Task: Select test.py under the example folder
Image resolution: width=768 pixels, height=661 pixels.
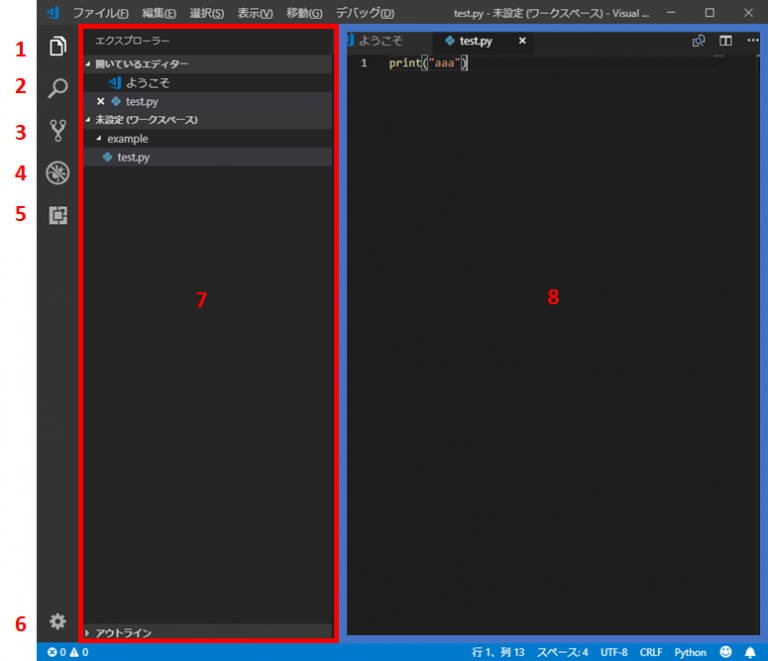Action: point(208,157)
